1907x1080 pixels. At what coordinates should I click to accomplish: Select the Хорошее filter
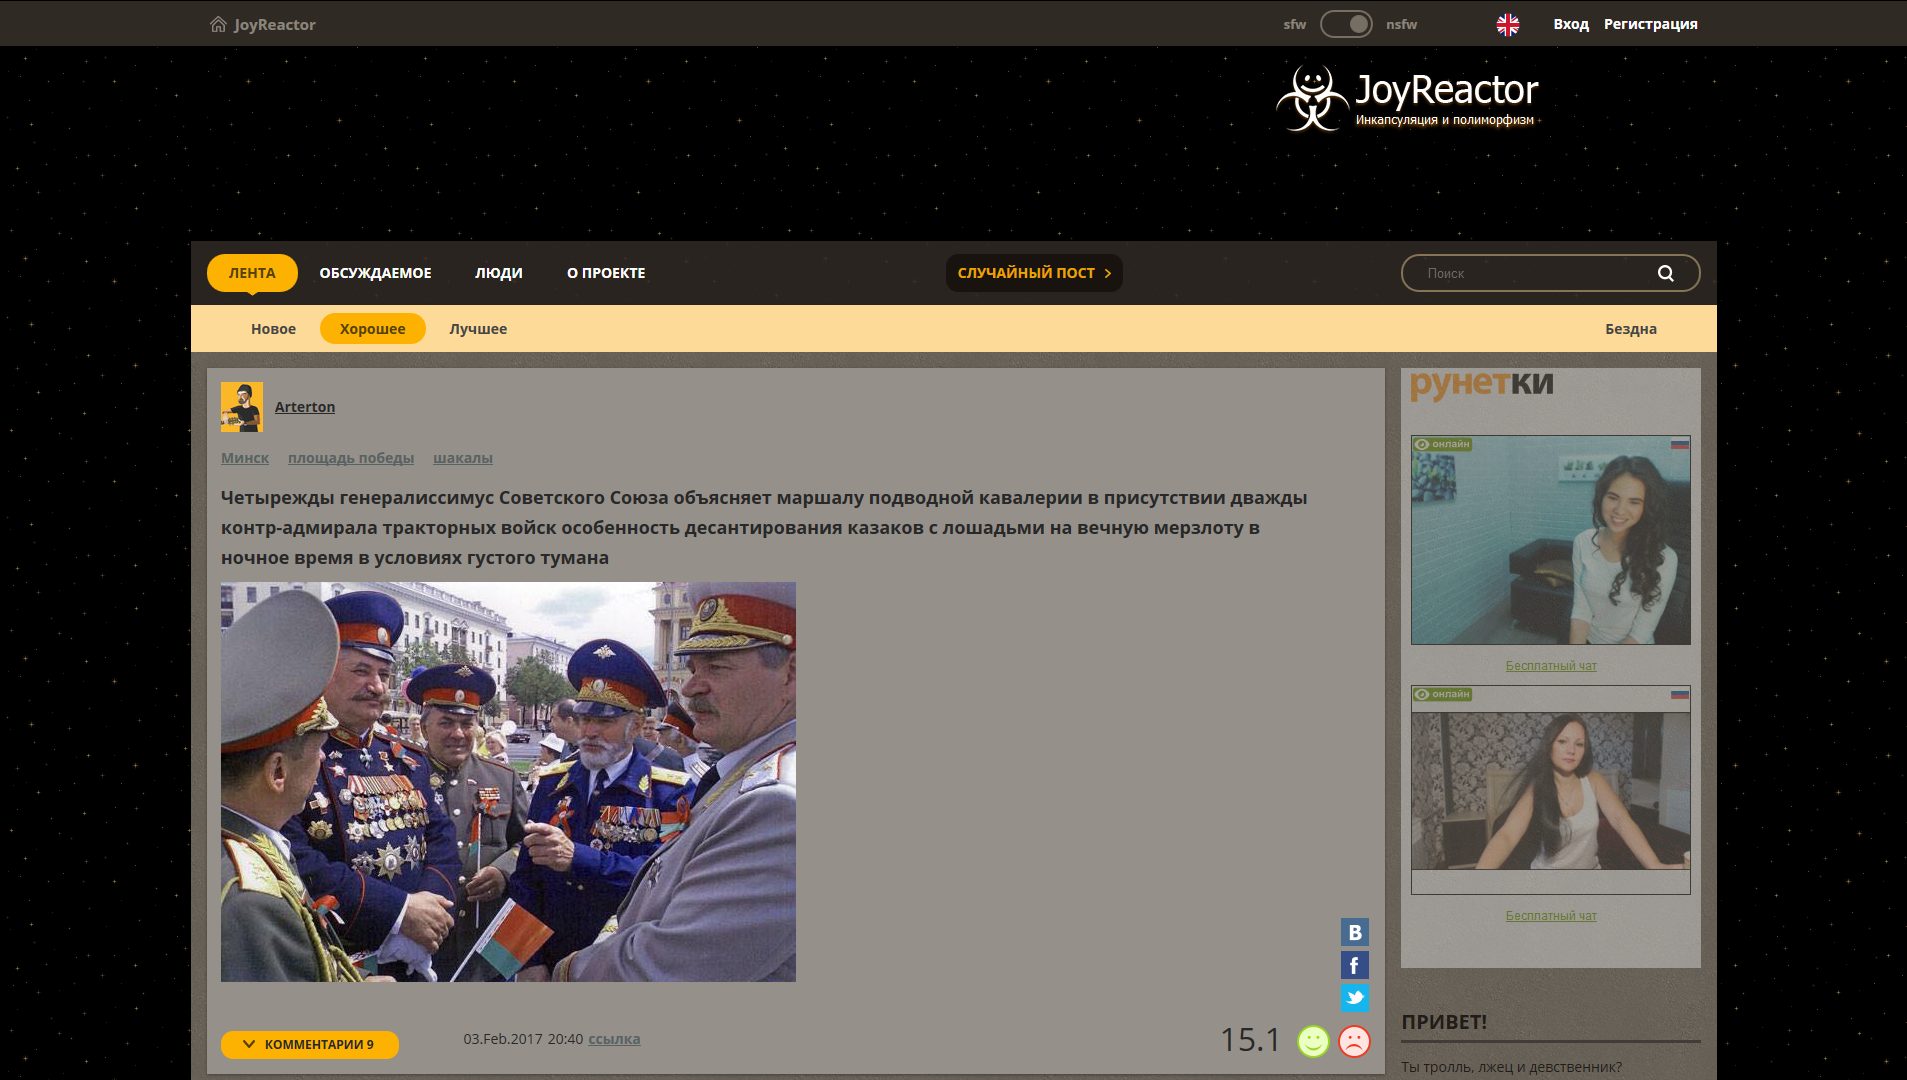pyautogui.click(x=373, y=329)
